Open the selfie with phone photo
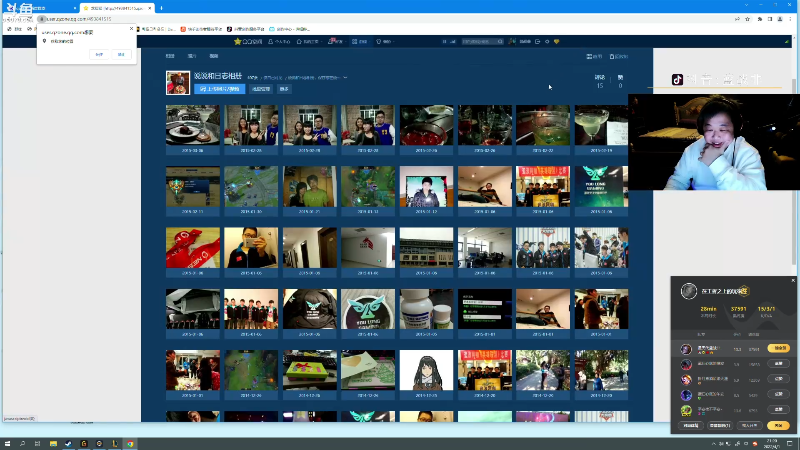The image size is (800, 450). pos(251,248)
